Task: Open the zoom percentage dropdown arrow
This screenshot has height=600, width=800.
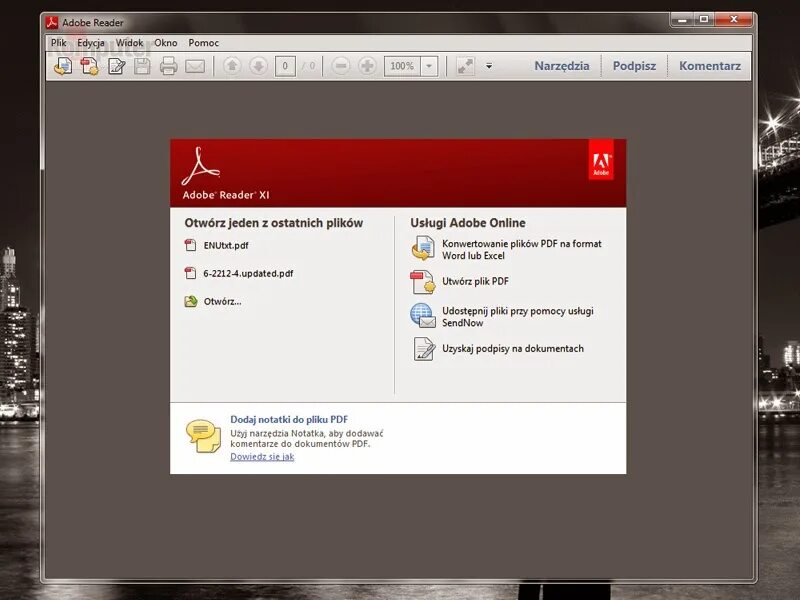Action: (x=429, y=66)
